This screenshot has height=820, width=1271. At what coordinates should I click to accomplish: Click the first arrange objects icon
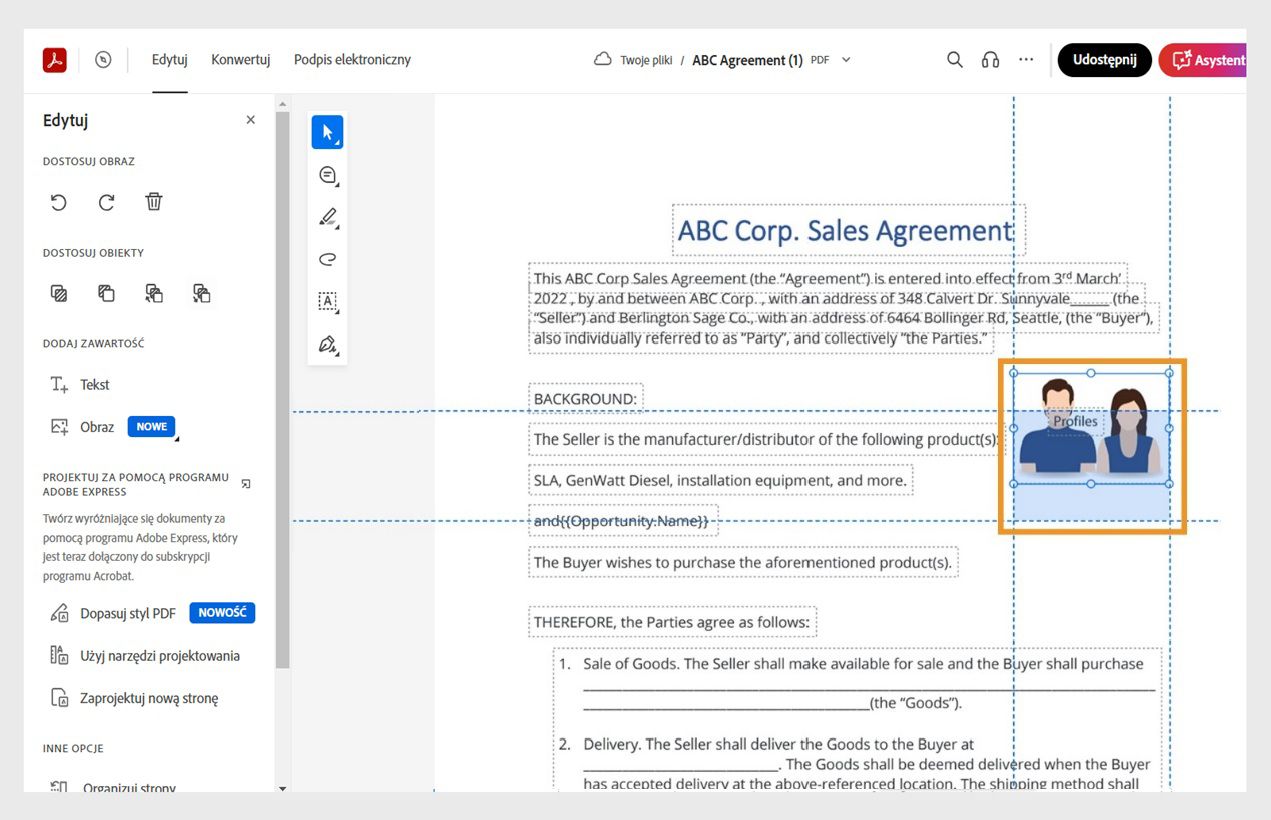pyautogui.click(x=59, y=293)
